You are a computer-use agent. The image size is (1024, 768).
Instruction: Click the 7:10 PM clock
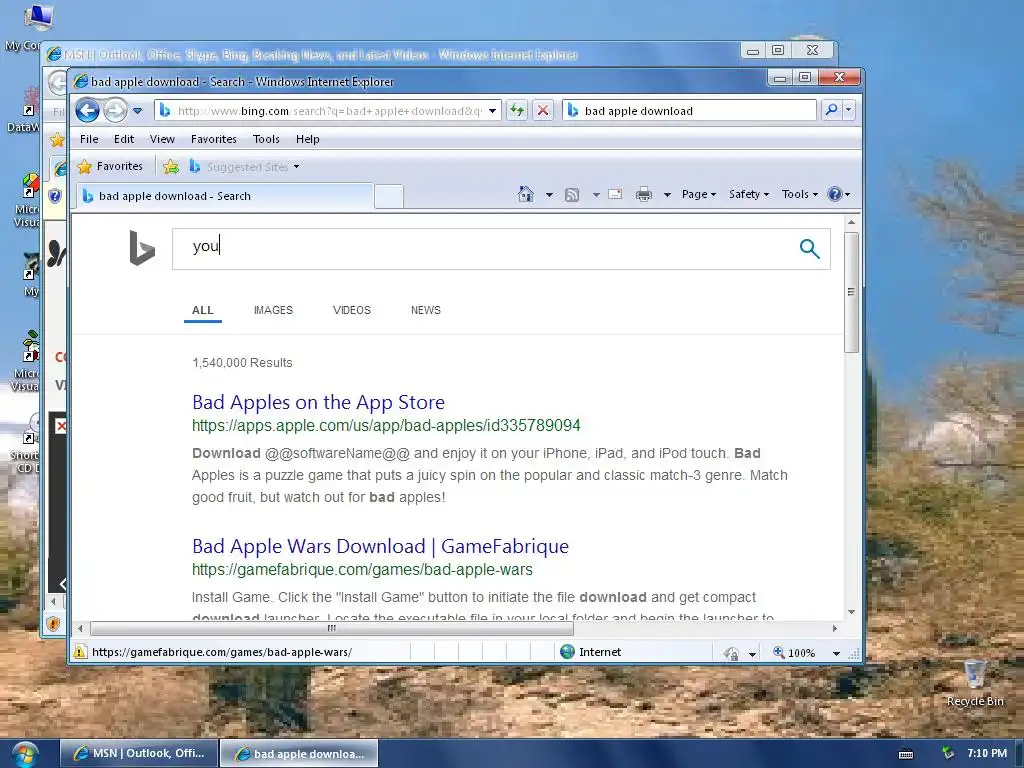tap(987, 753)
